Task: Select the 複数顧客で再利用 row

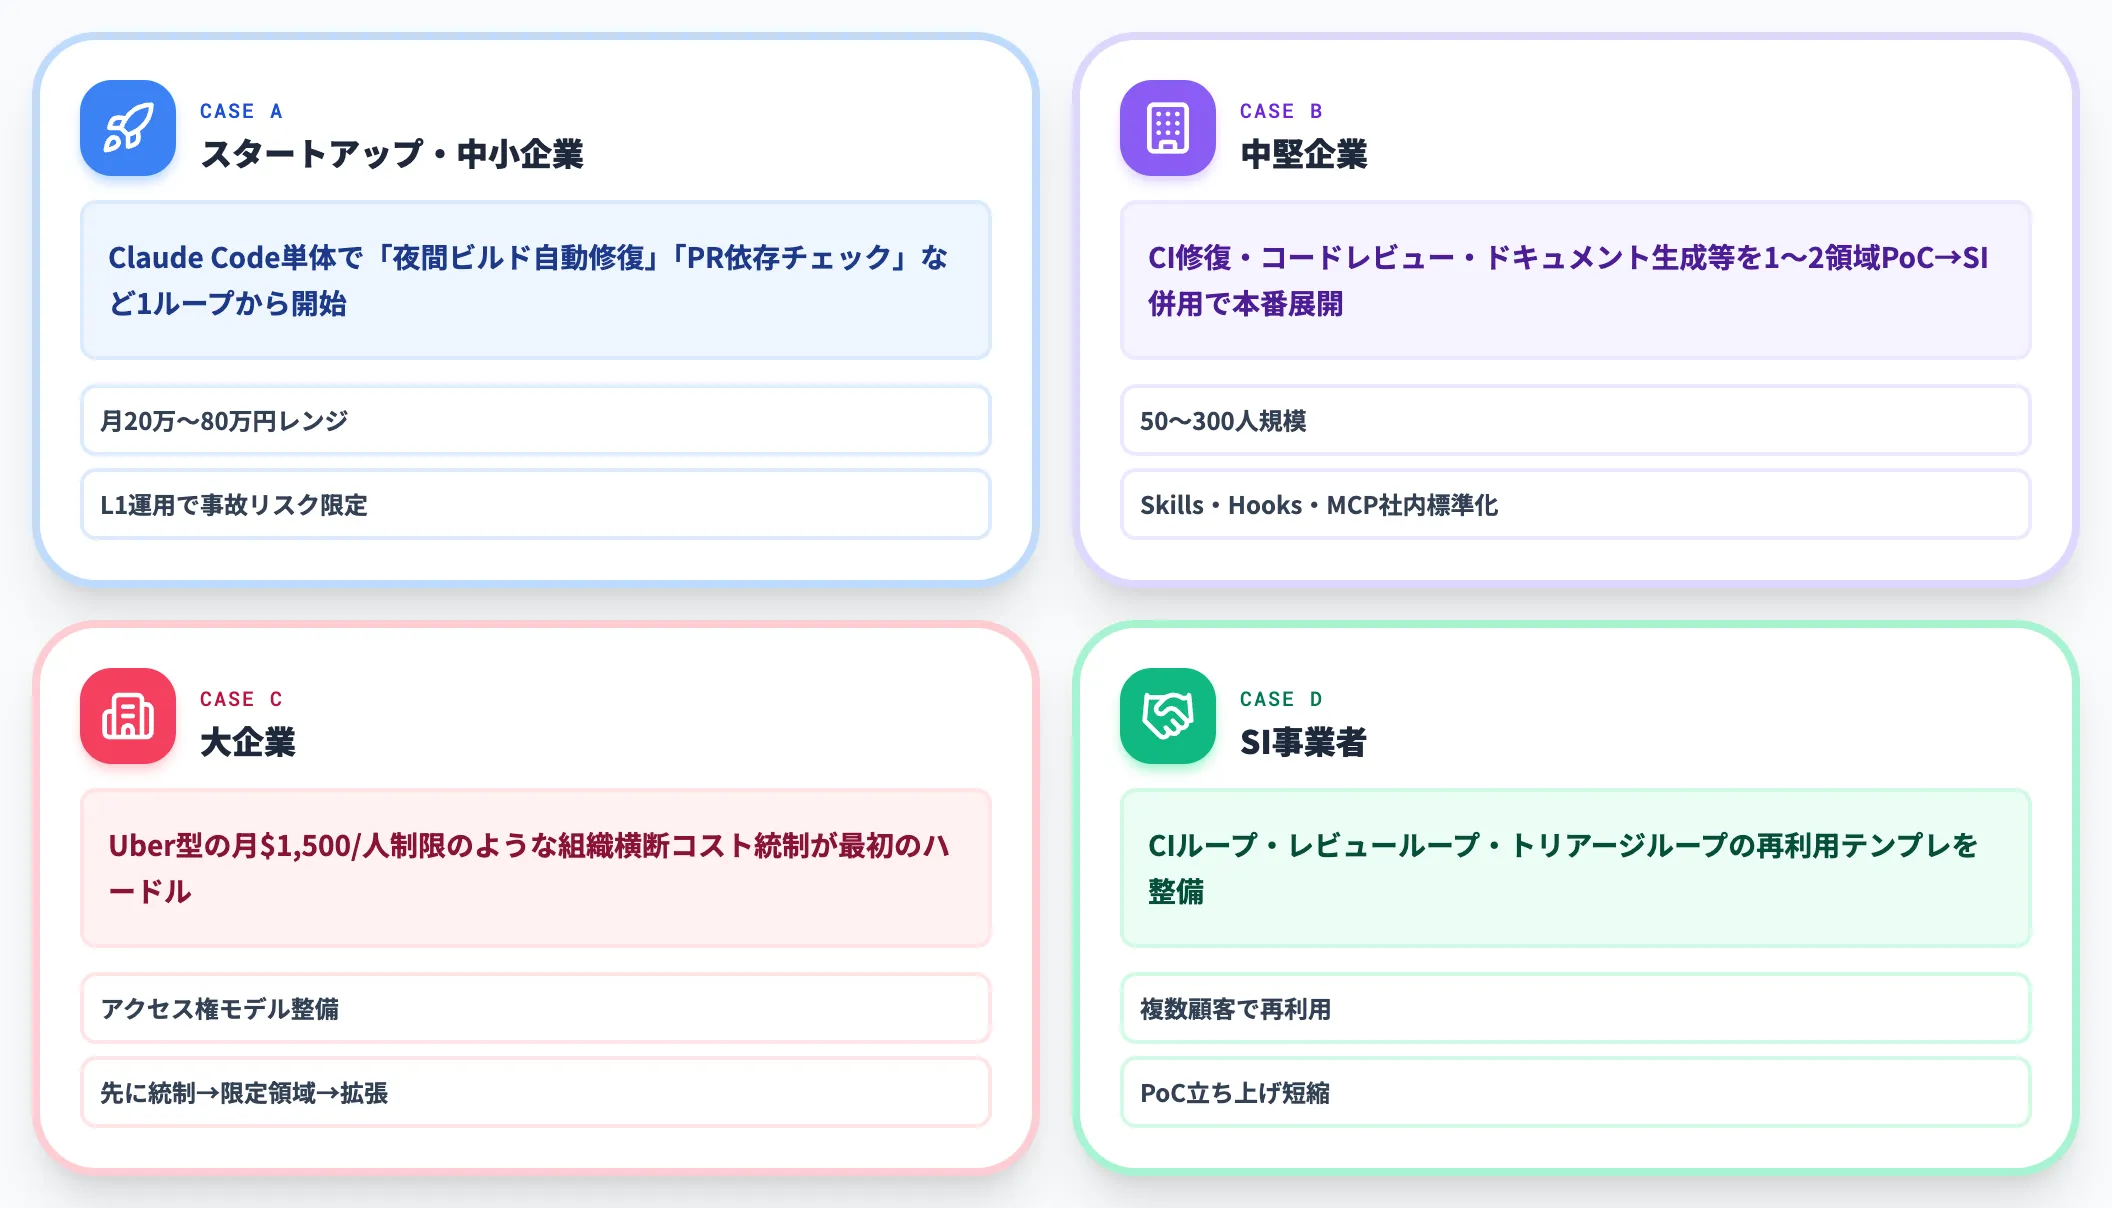Action: pos(1576,1008)
